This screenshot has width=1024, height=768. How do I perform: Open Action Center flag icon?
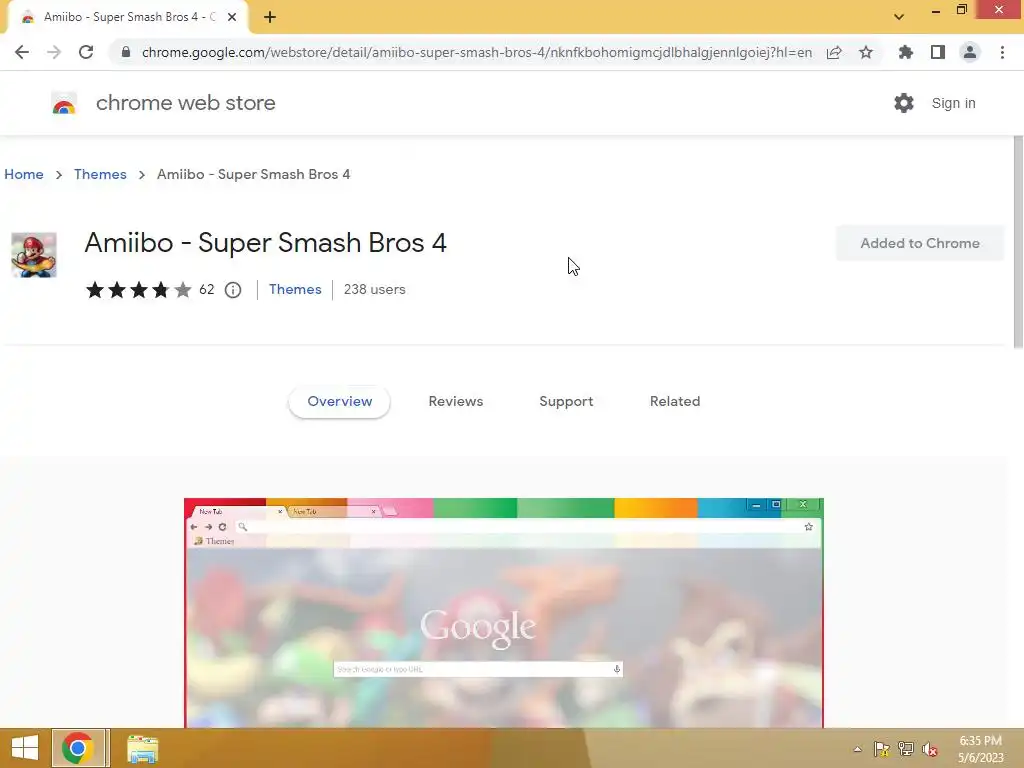882,749
